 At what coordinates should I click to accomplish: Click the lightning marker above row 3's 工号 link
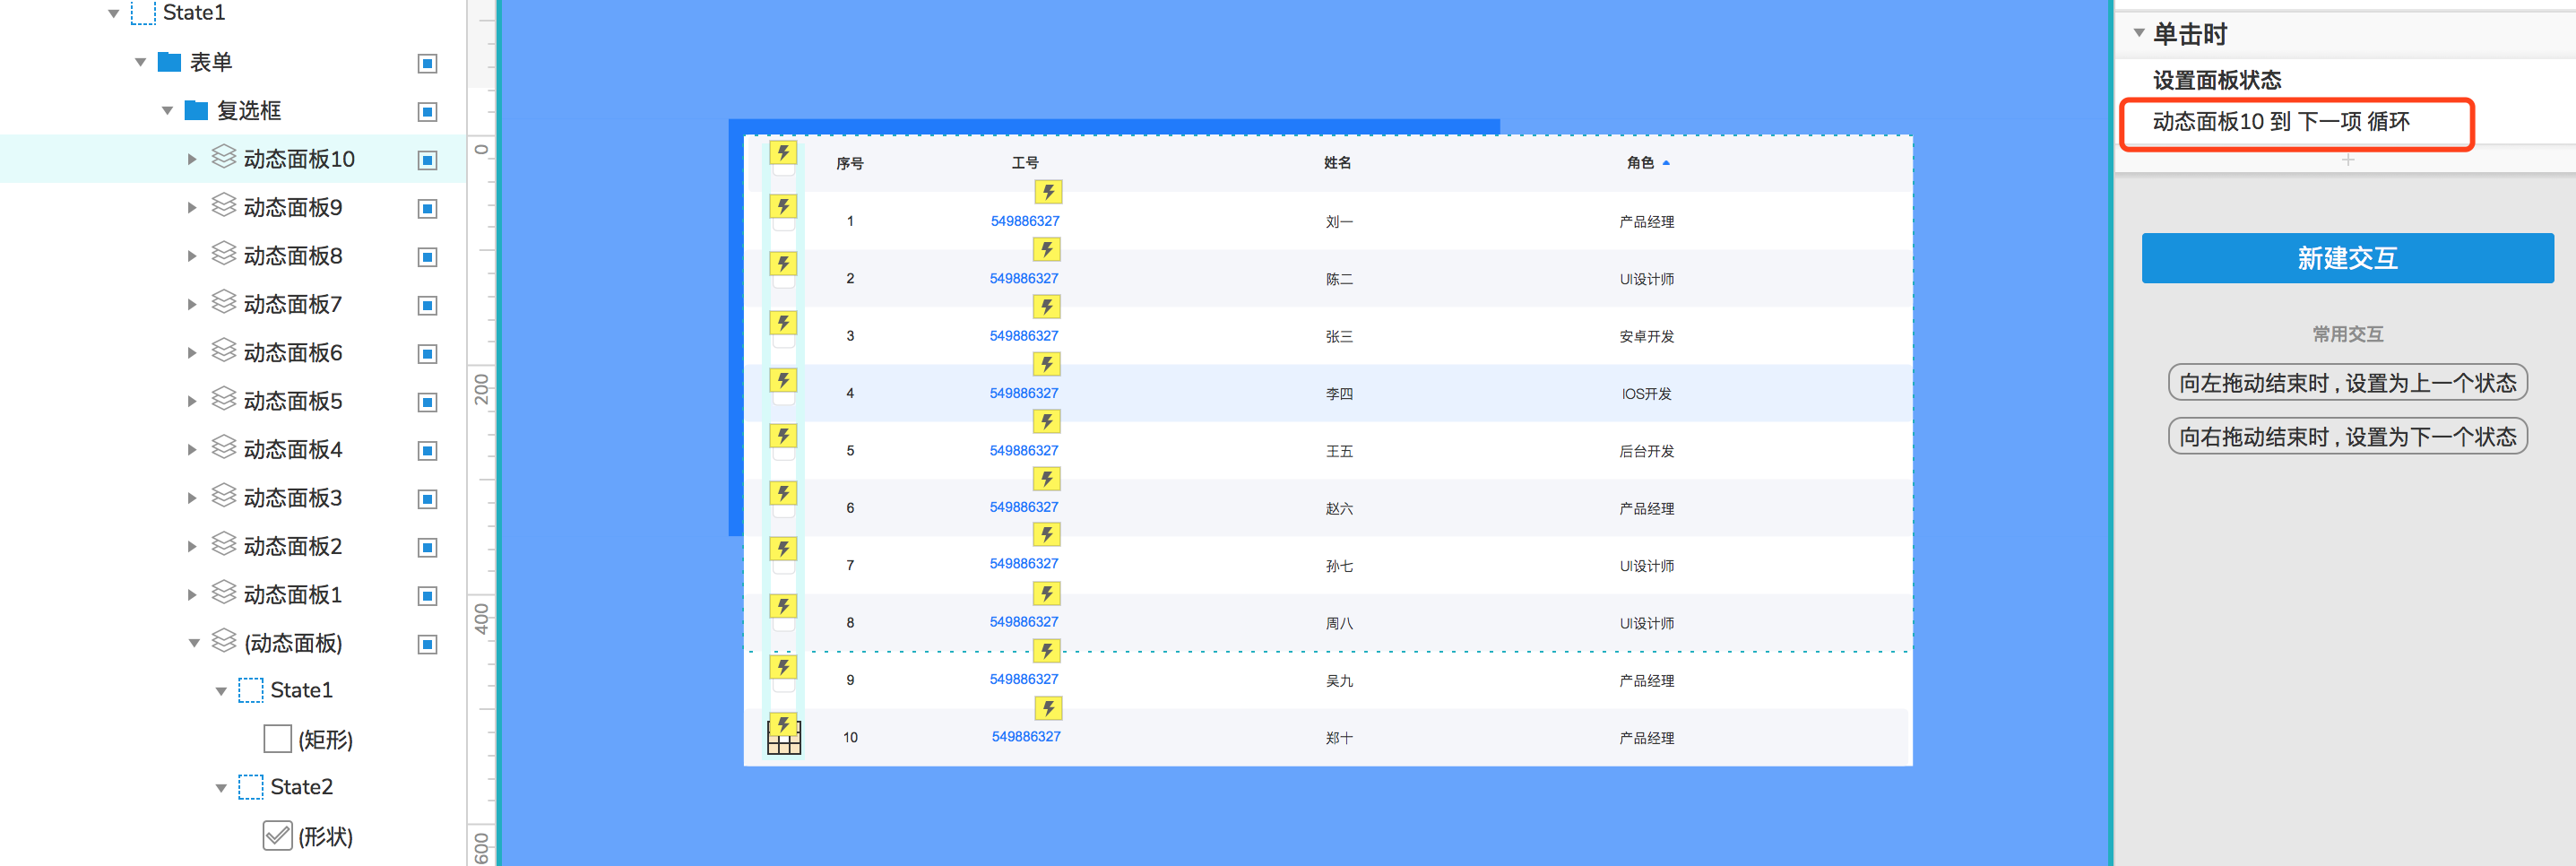coord(1047,307)
